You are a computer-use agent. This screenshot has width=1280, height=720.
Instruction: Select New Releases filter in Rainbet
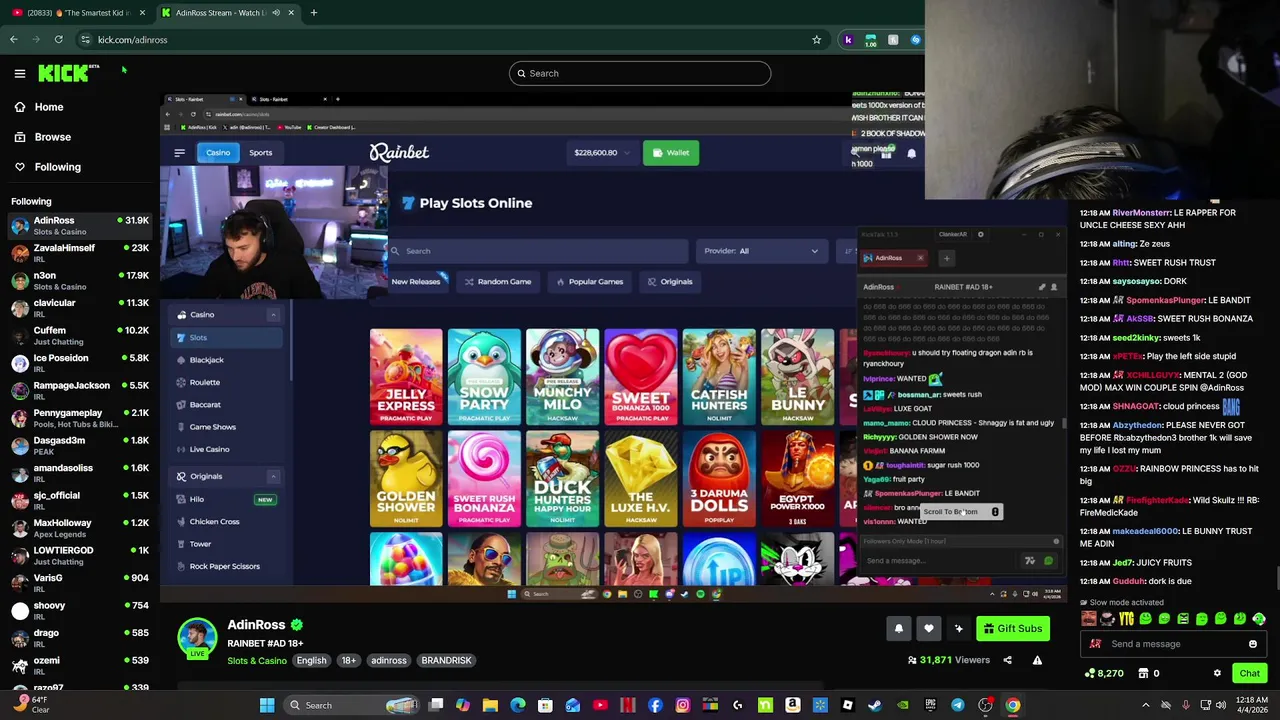coord(416,282)
